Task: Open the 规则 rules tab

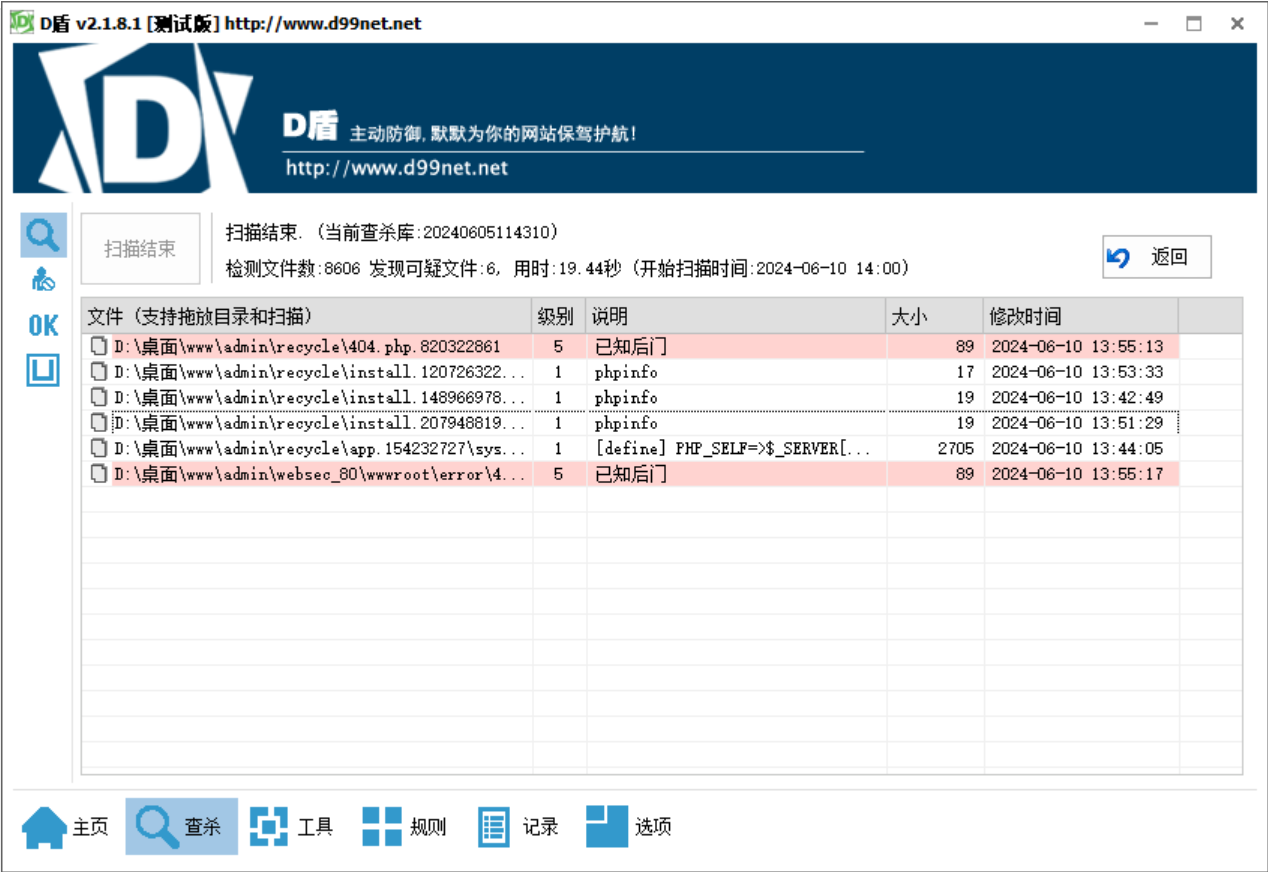Action: [404, 827]
